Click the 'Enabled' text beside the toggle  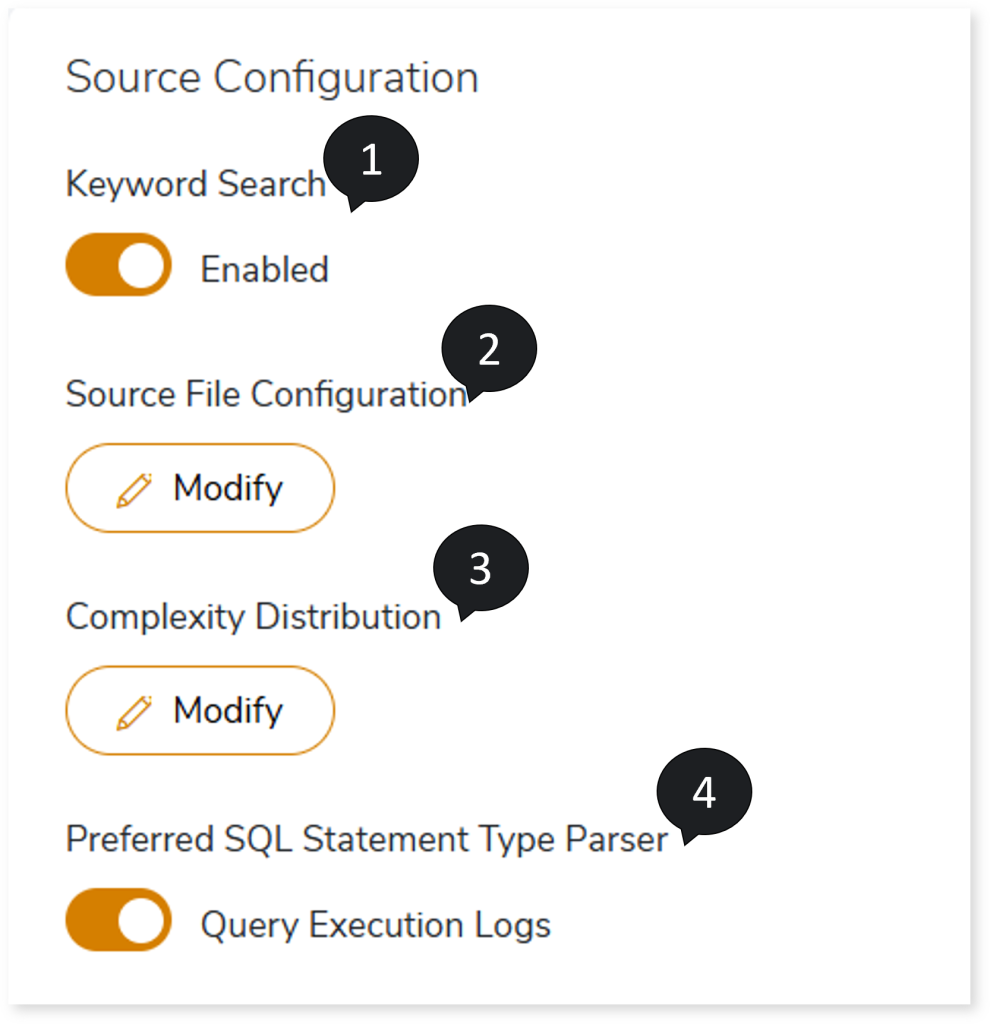[264, 270]
